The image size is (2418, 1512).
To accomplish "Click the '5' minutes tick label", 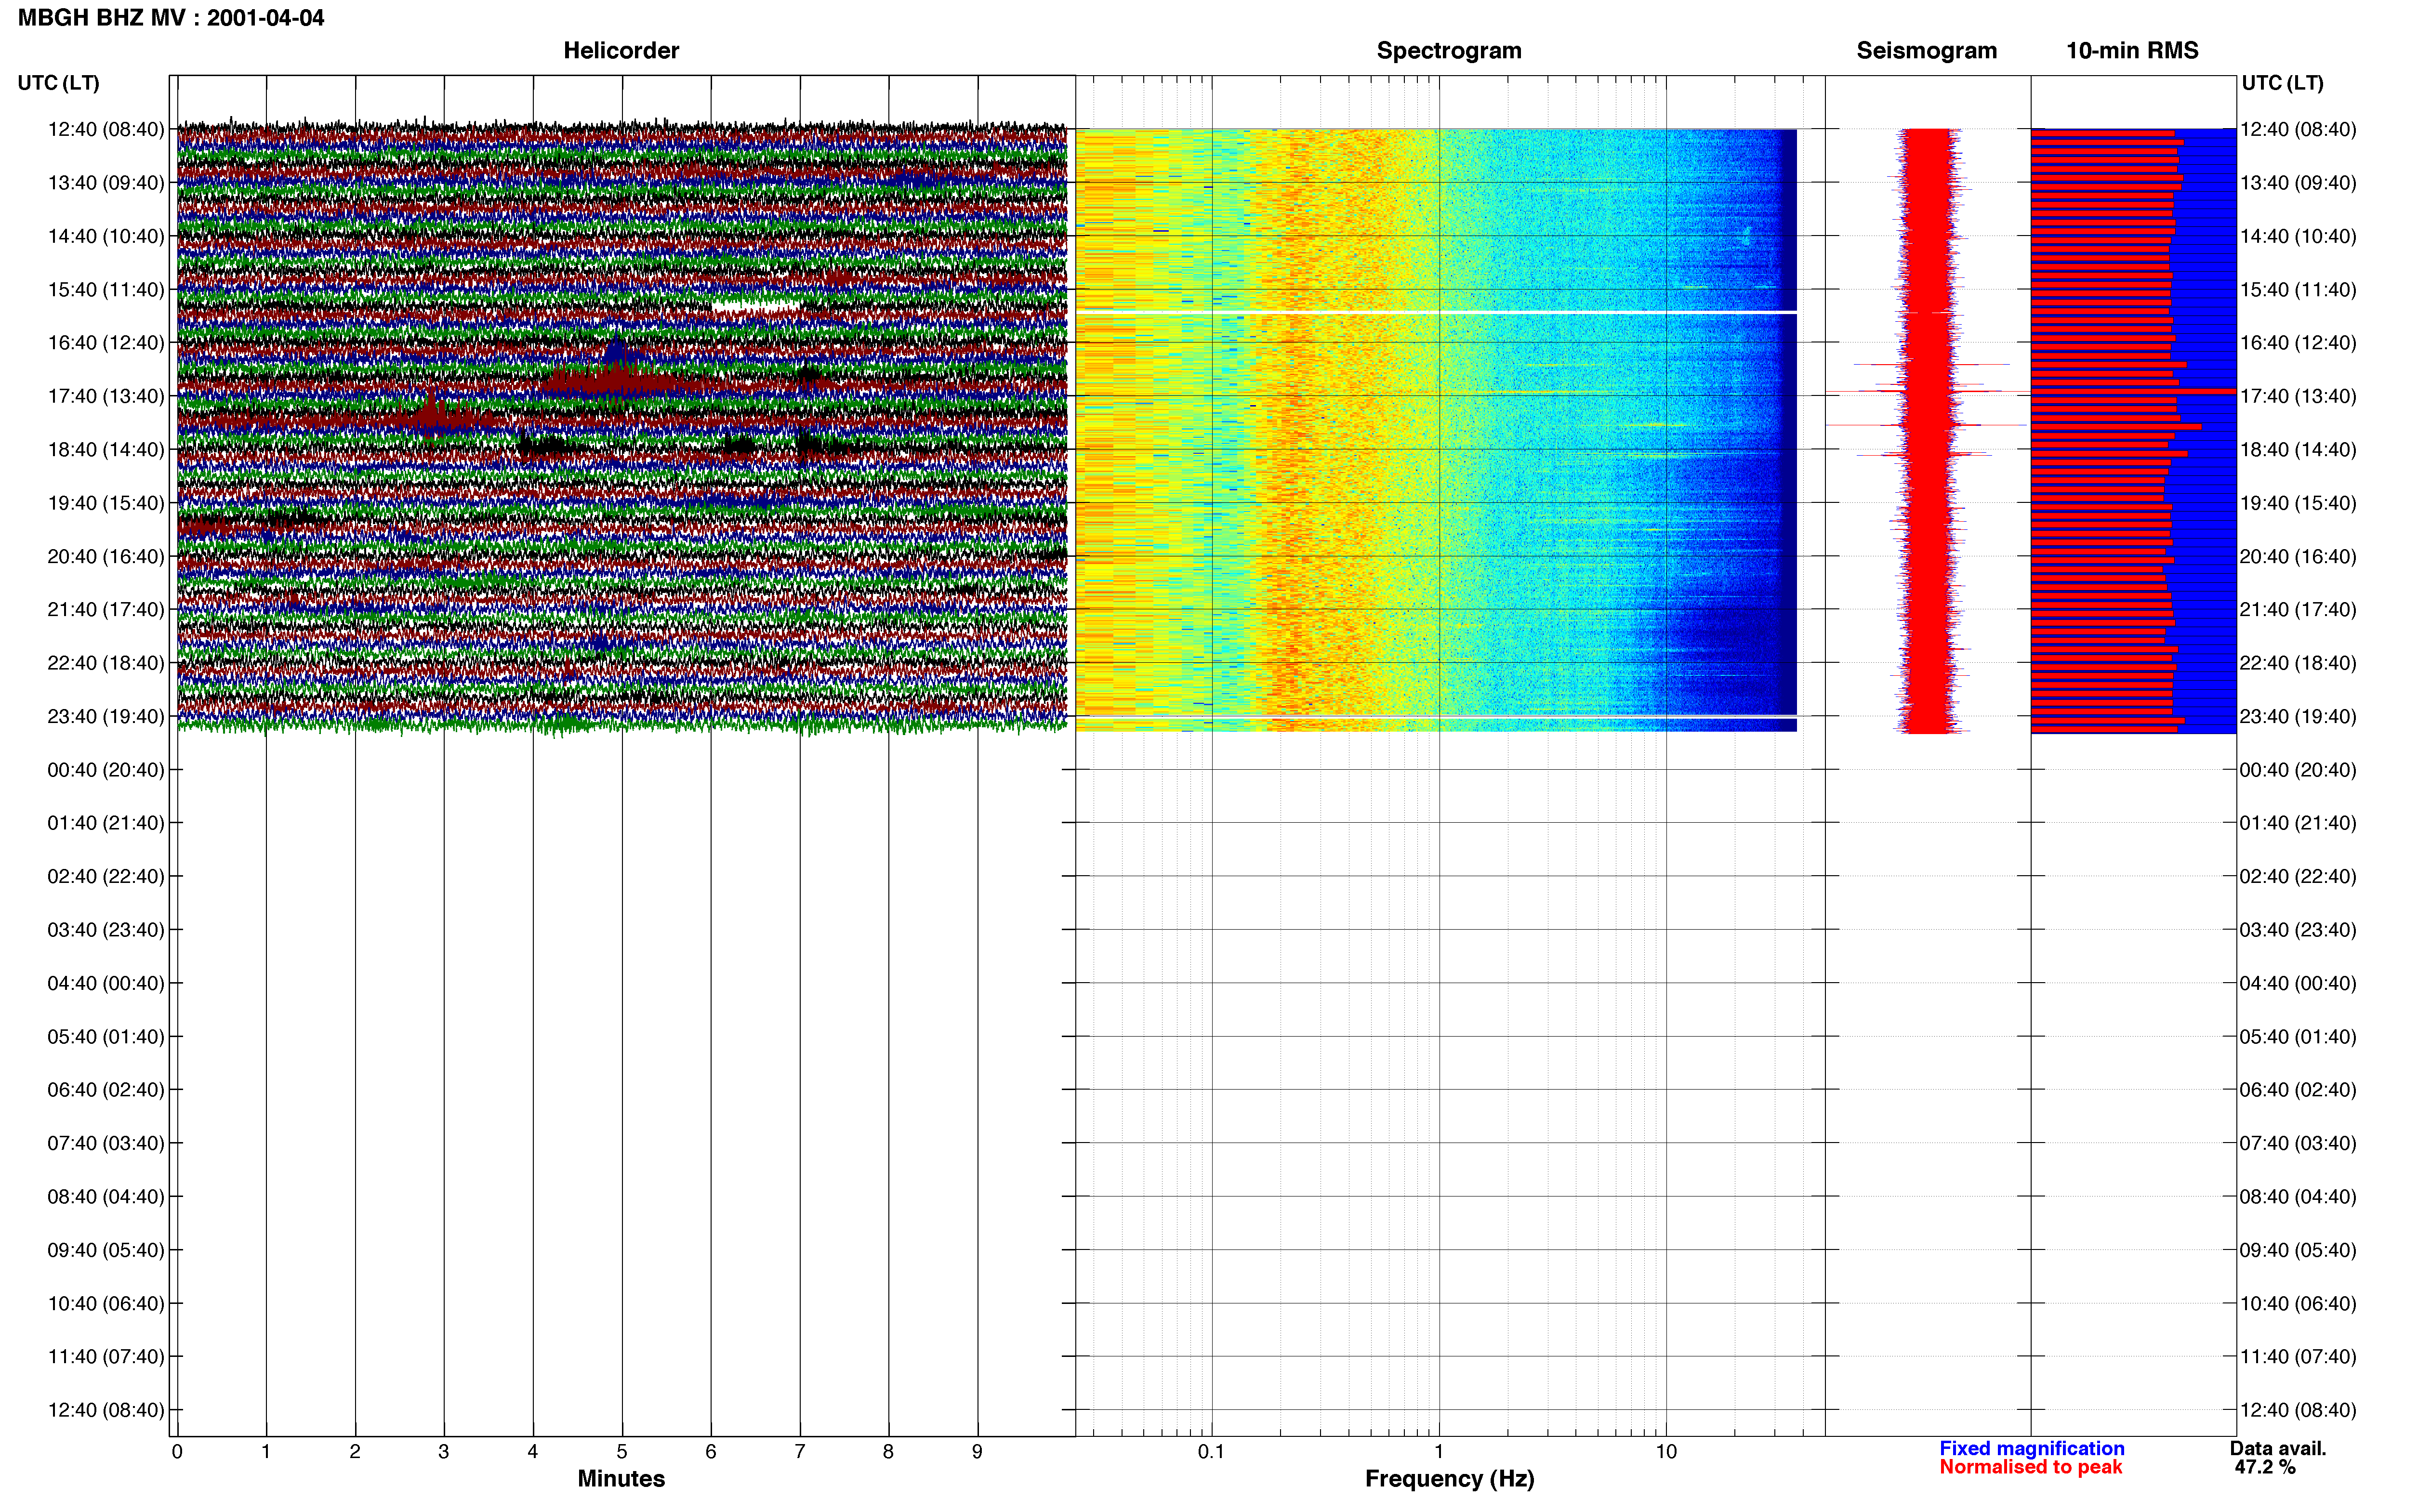I will [622, 1451].
